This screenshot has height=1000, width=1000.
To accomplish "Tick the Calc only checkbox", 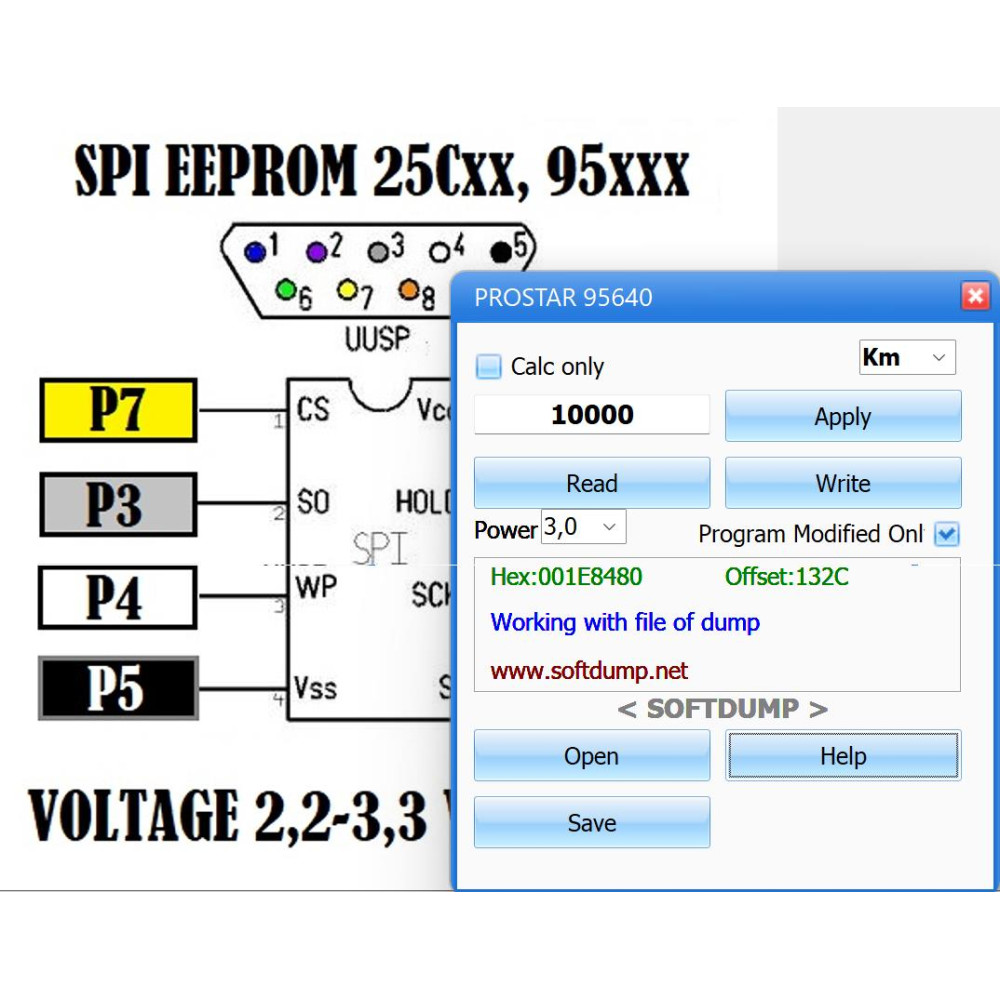I will 489,367.
